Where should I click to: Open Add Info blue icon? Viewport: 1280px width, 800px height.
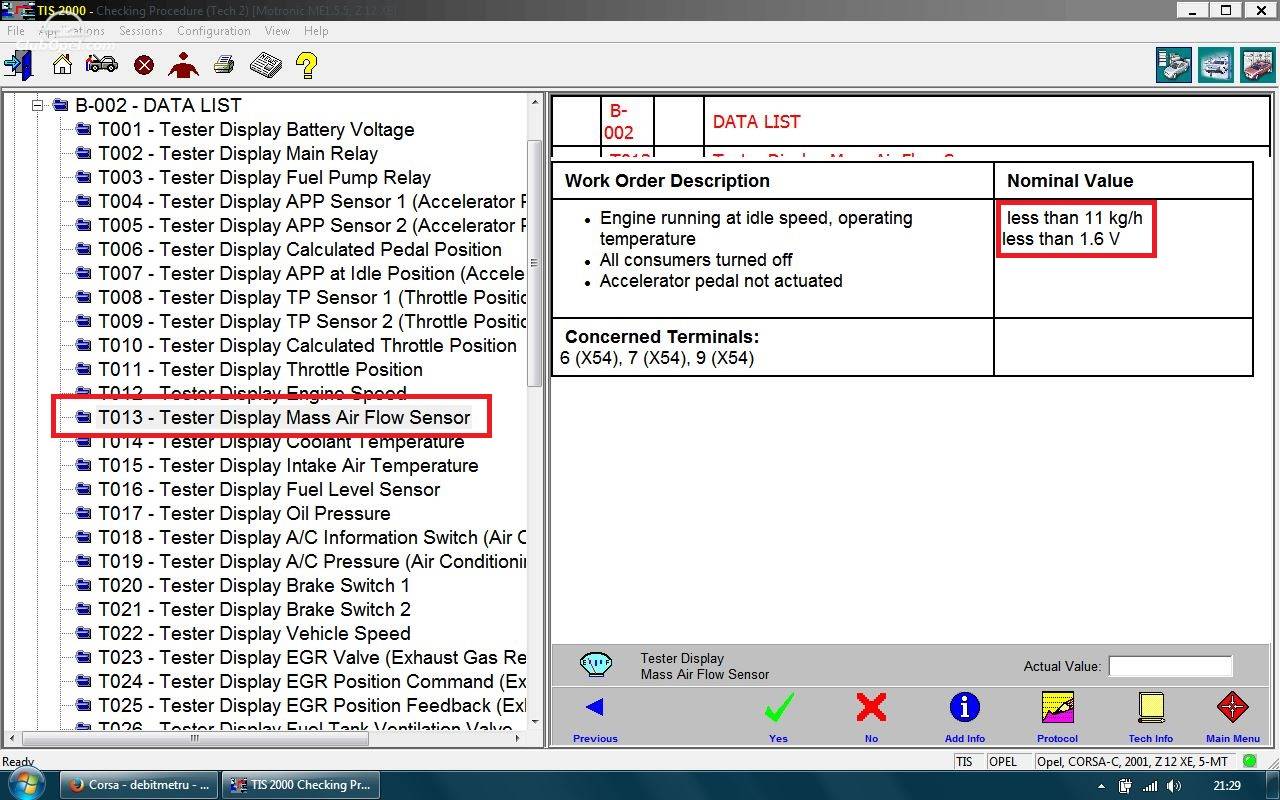tap(964, 716)
